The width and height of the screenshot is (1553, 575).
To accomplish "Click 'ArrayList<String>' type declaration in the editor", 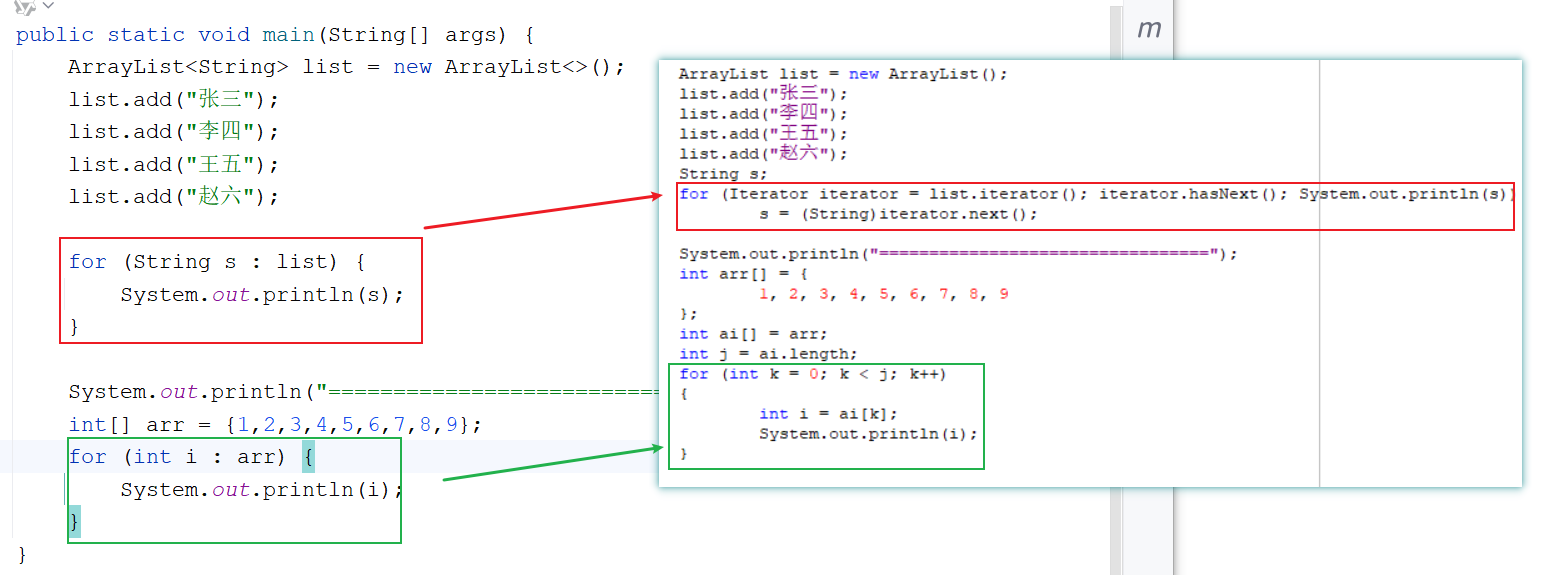I will point(180,67).
